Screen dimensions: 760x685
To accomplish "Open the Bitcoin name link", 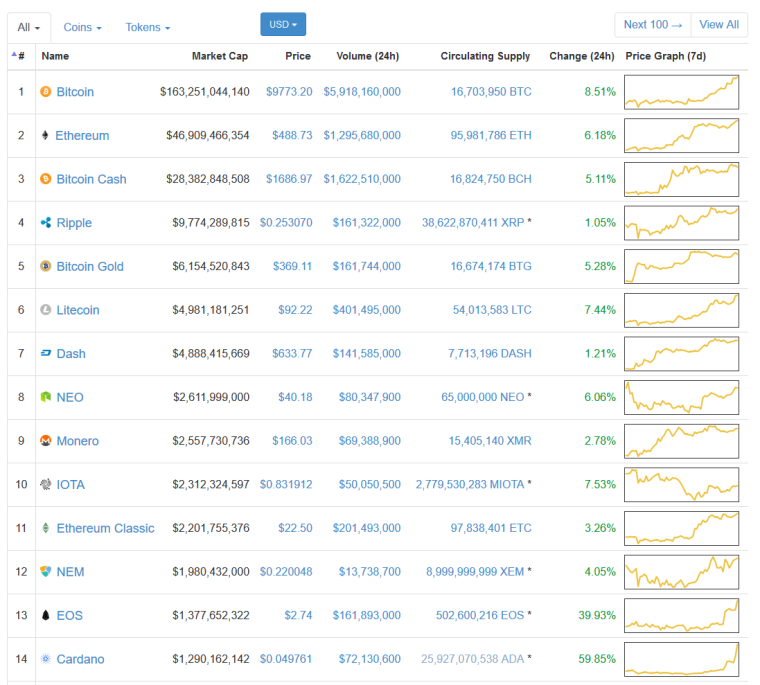I will 75,92.
